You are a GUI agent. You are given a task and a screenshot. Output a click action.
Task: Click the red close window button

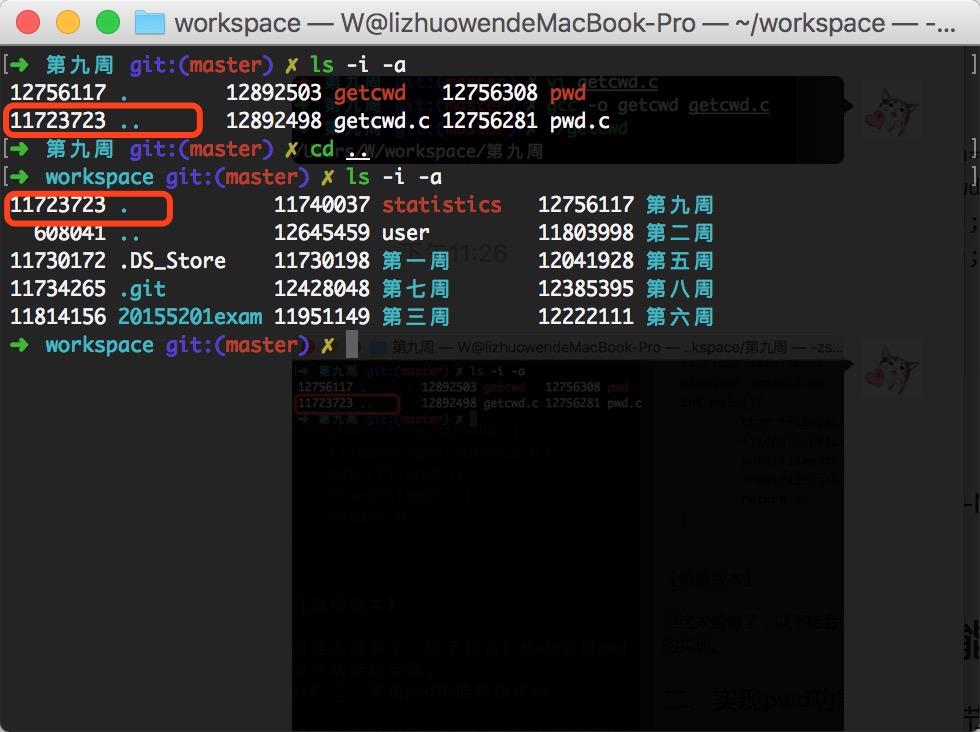(x=28, y=23)
